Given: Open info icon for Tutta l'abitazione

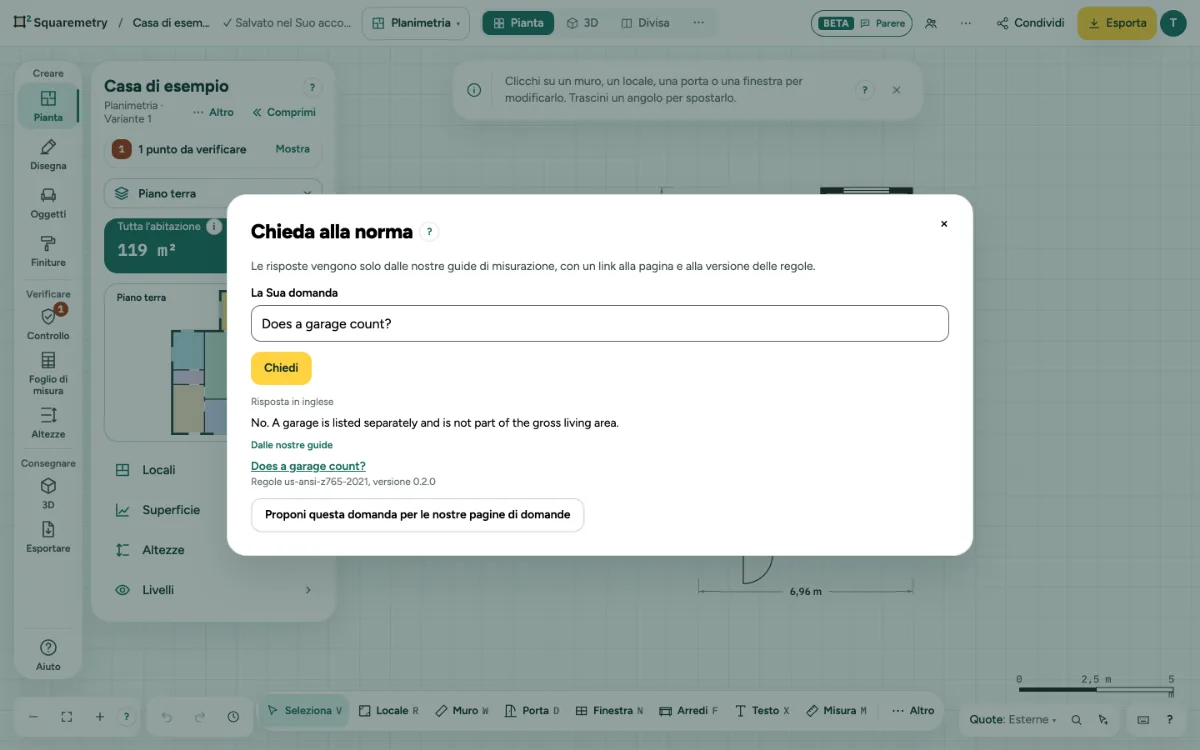Looking at the screenshot, I should 213,227.
